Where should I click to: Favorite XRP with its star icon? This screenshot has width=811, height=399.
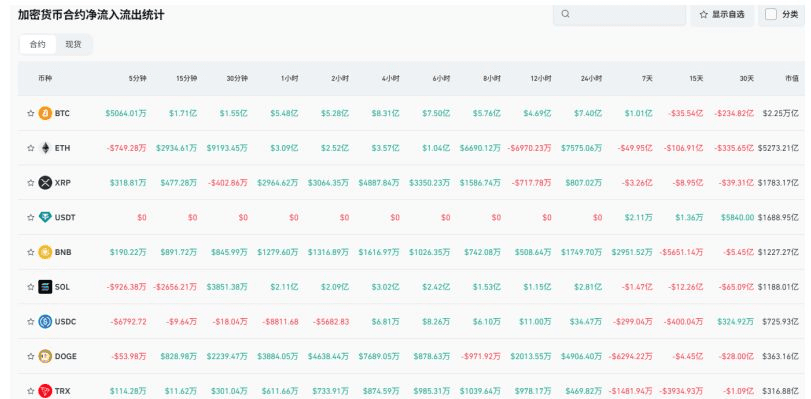[31, 182]
